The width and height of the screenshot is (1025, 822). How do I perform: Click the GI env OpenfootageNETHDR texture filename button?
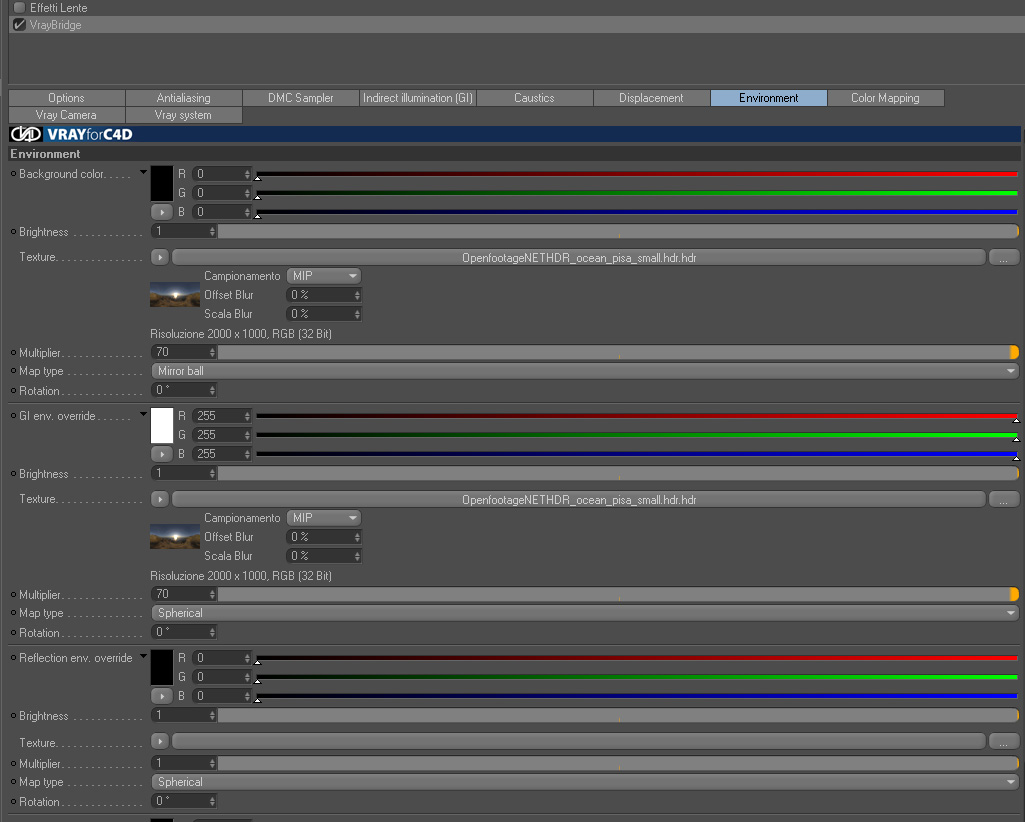point(579,500)
